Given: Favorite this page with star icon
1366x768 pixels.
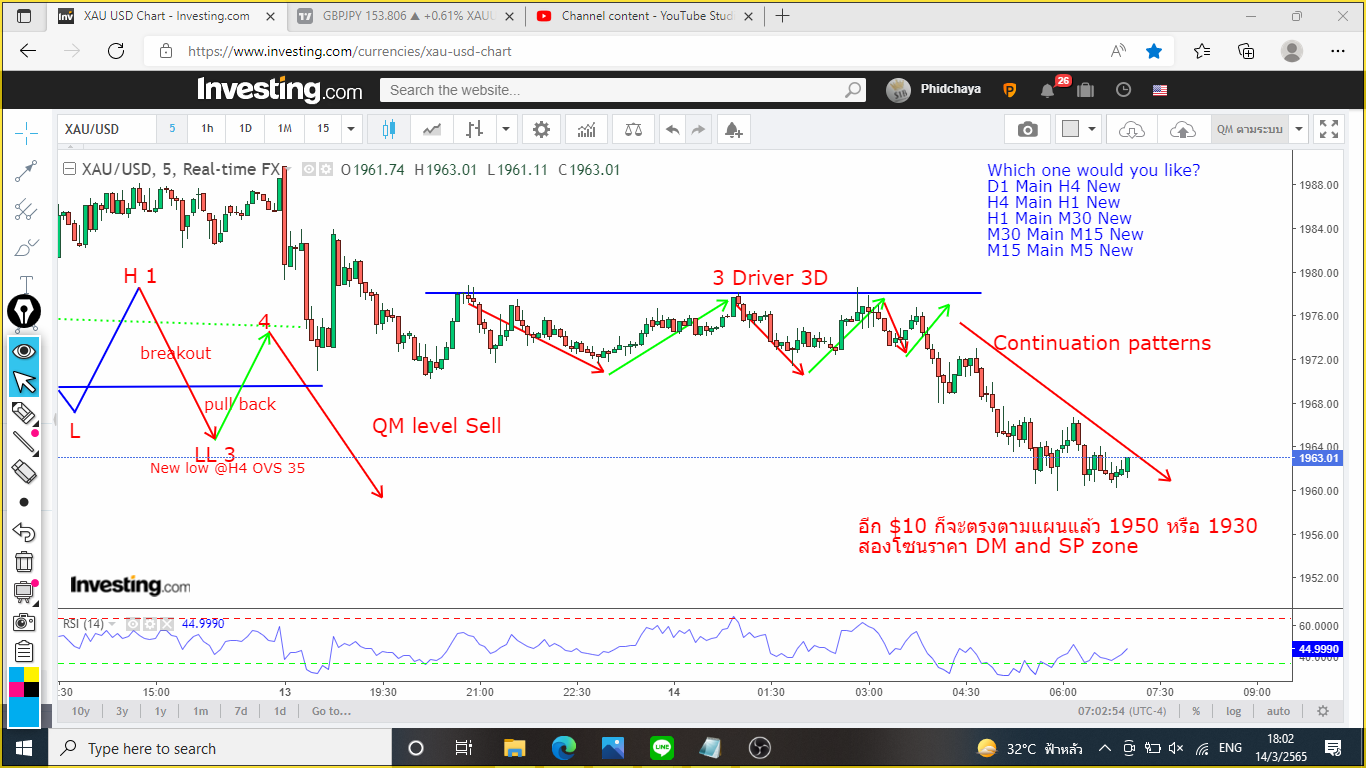Looking at the screenshot, I should tap(1154, 51).
